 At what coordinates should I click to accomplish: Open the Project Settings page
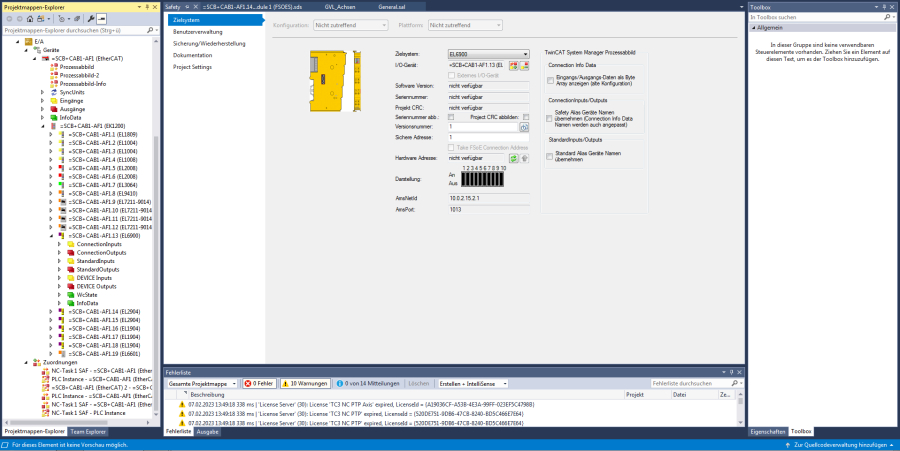click(x=192, y=67)
